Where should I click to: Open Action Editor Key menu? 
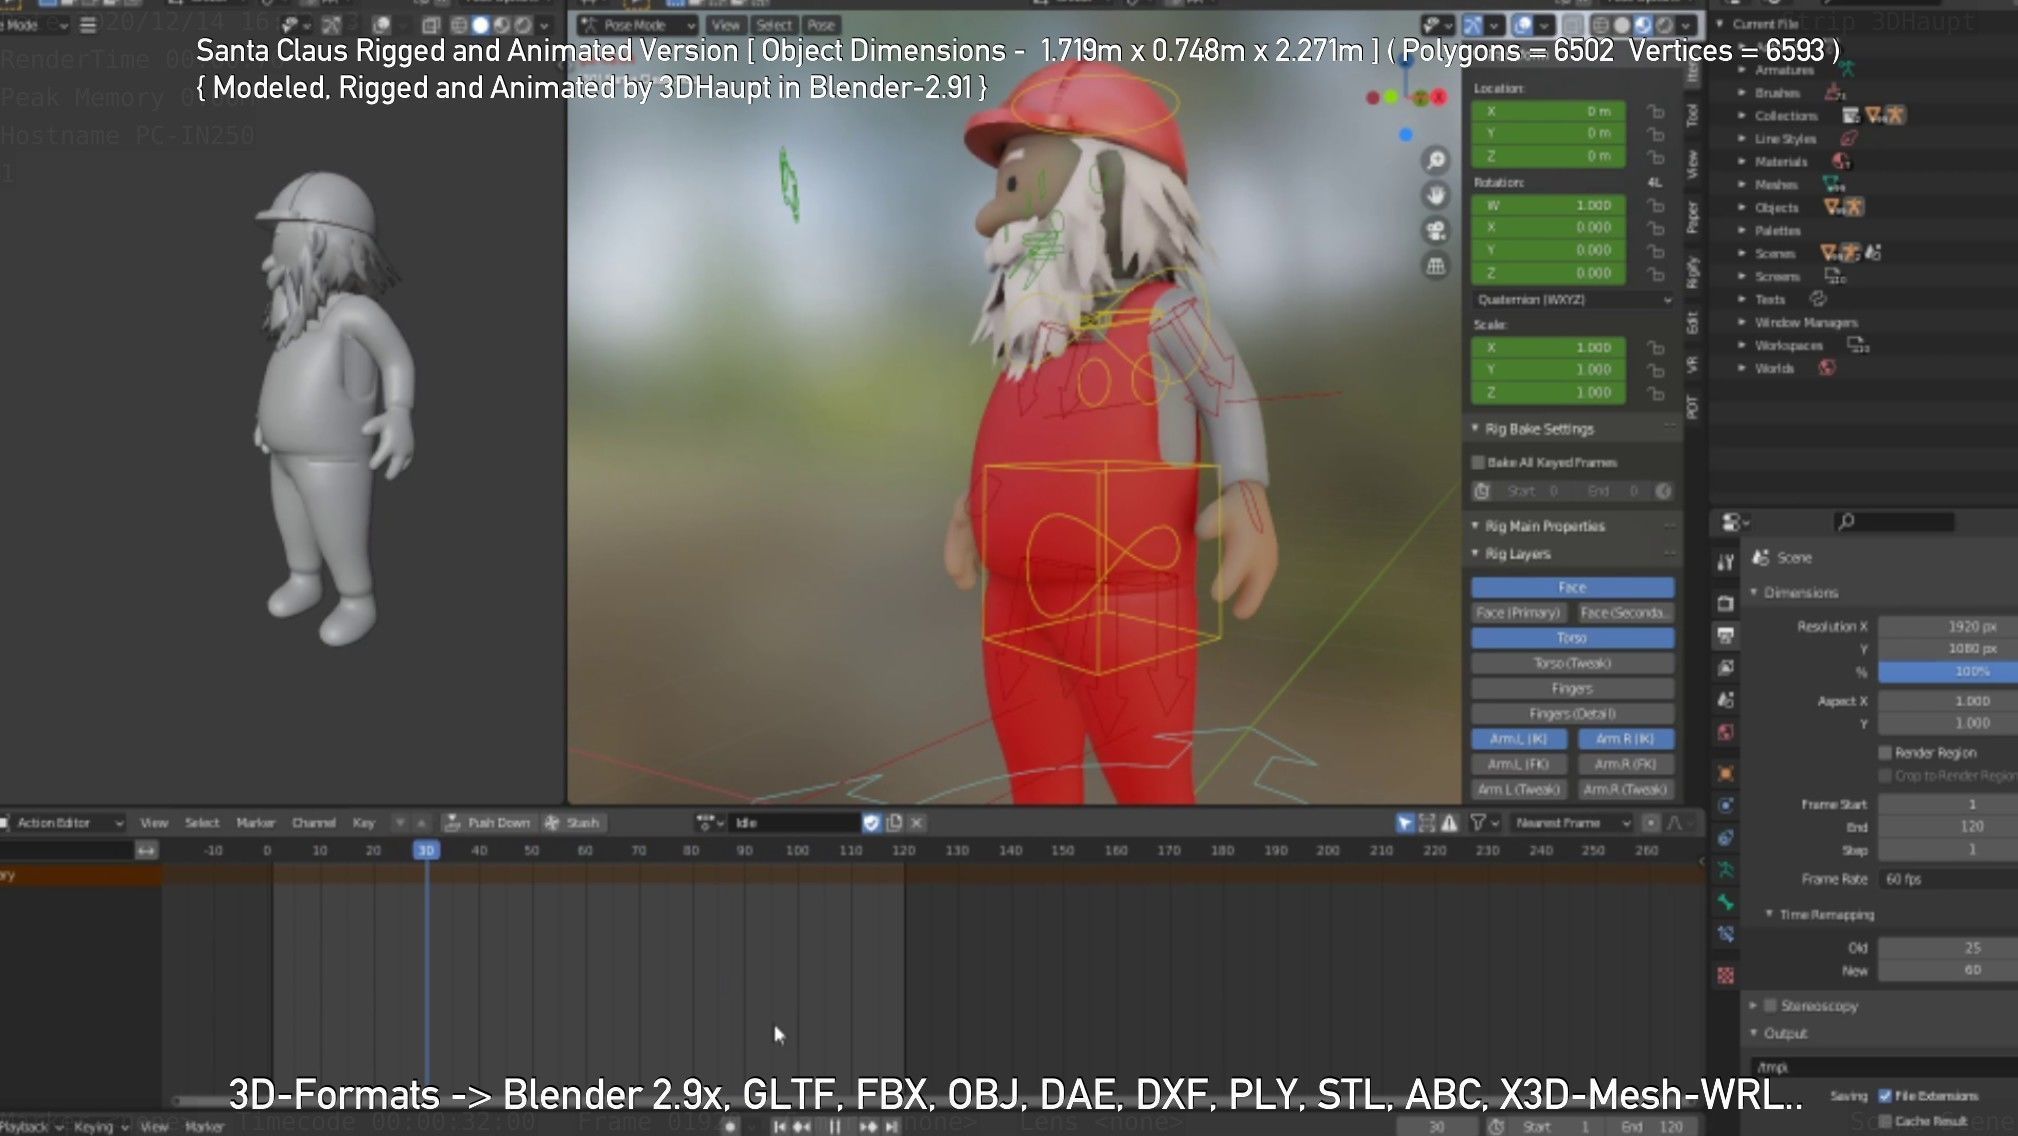click(x=363, y=822)
